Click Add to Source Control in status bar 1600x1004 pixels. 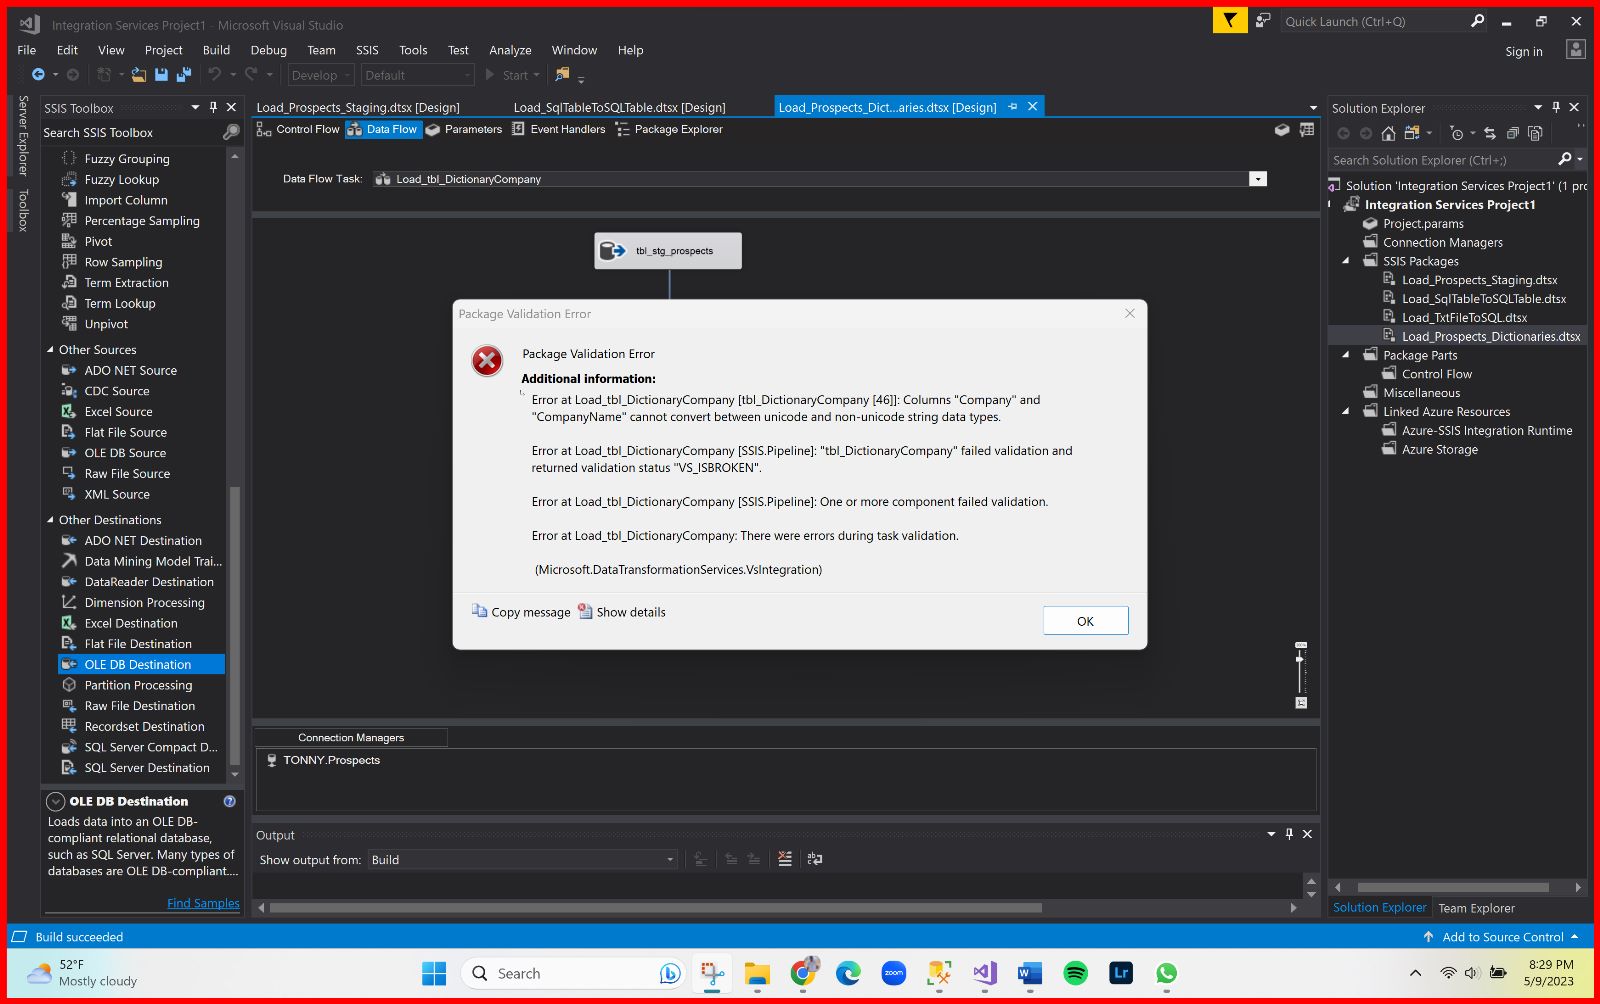pos(1502,937)
